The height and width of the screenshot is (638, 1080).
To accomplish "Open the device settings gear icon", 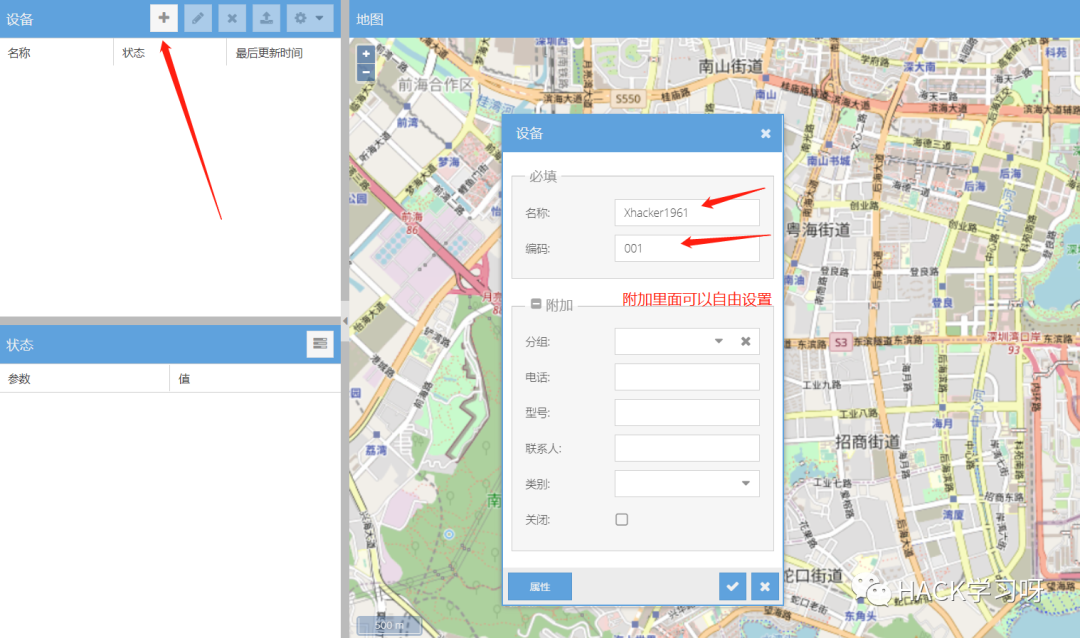I will 300,18.
